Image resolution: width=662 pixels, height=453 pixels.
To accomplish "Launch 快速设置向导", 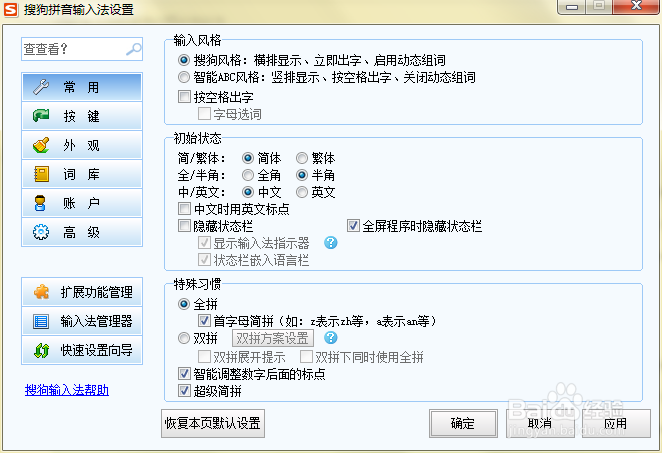I will (82, 350).
